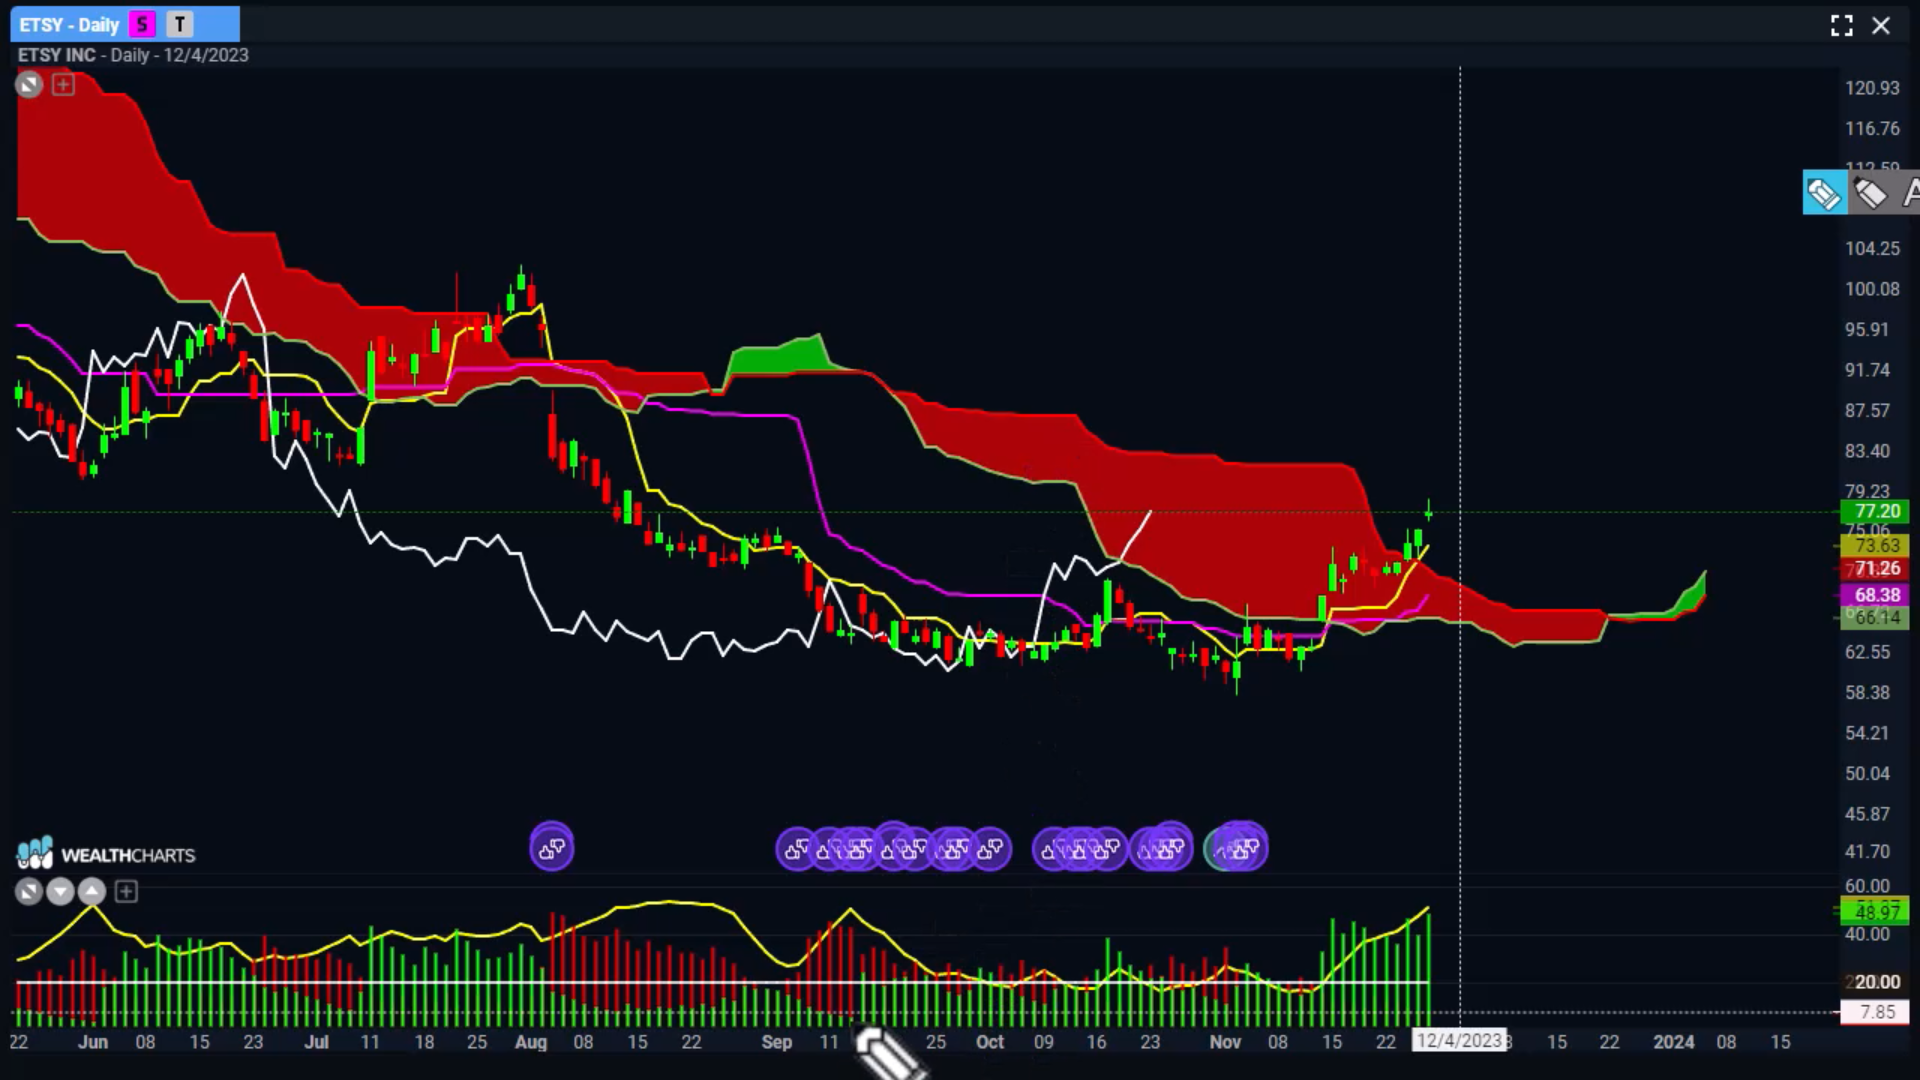Viewport: 1920px width, 1080px height.
Task: Click the magenta S badge on the ETSY tab
Action: (x=142, y=24)
